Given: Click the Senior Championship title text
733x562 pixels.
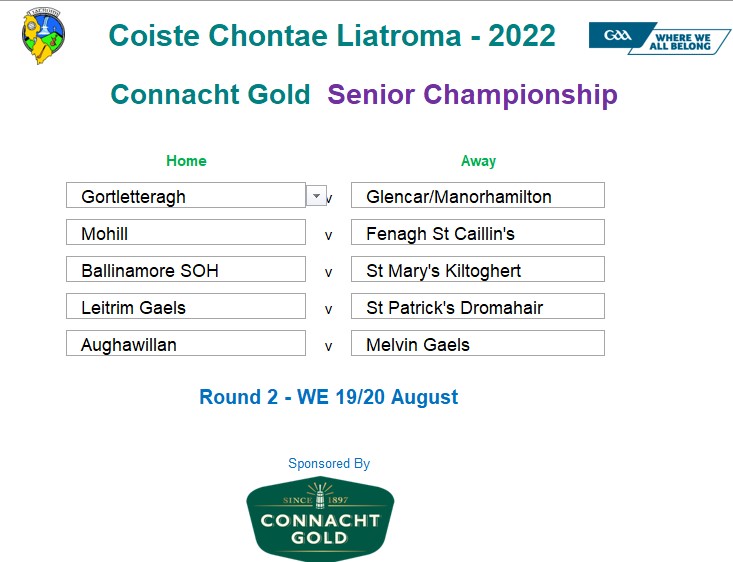Looking at the screenshot, I should click(x=473, y=95).
